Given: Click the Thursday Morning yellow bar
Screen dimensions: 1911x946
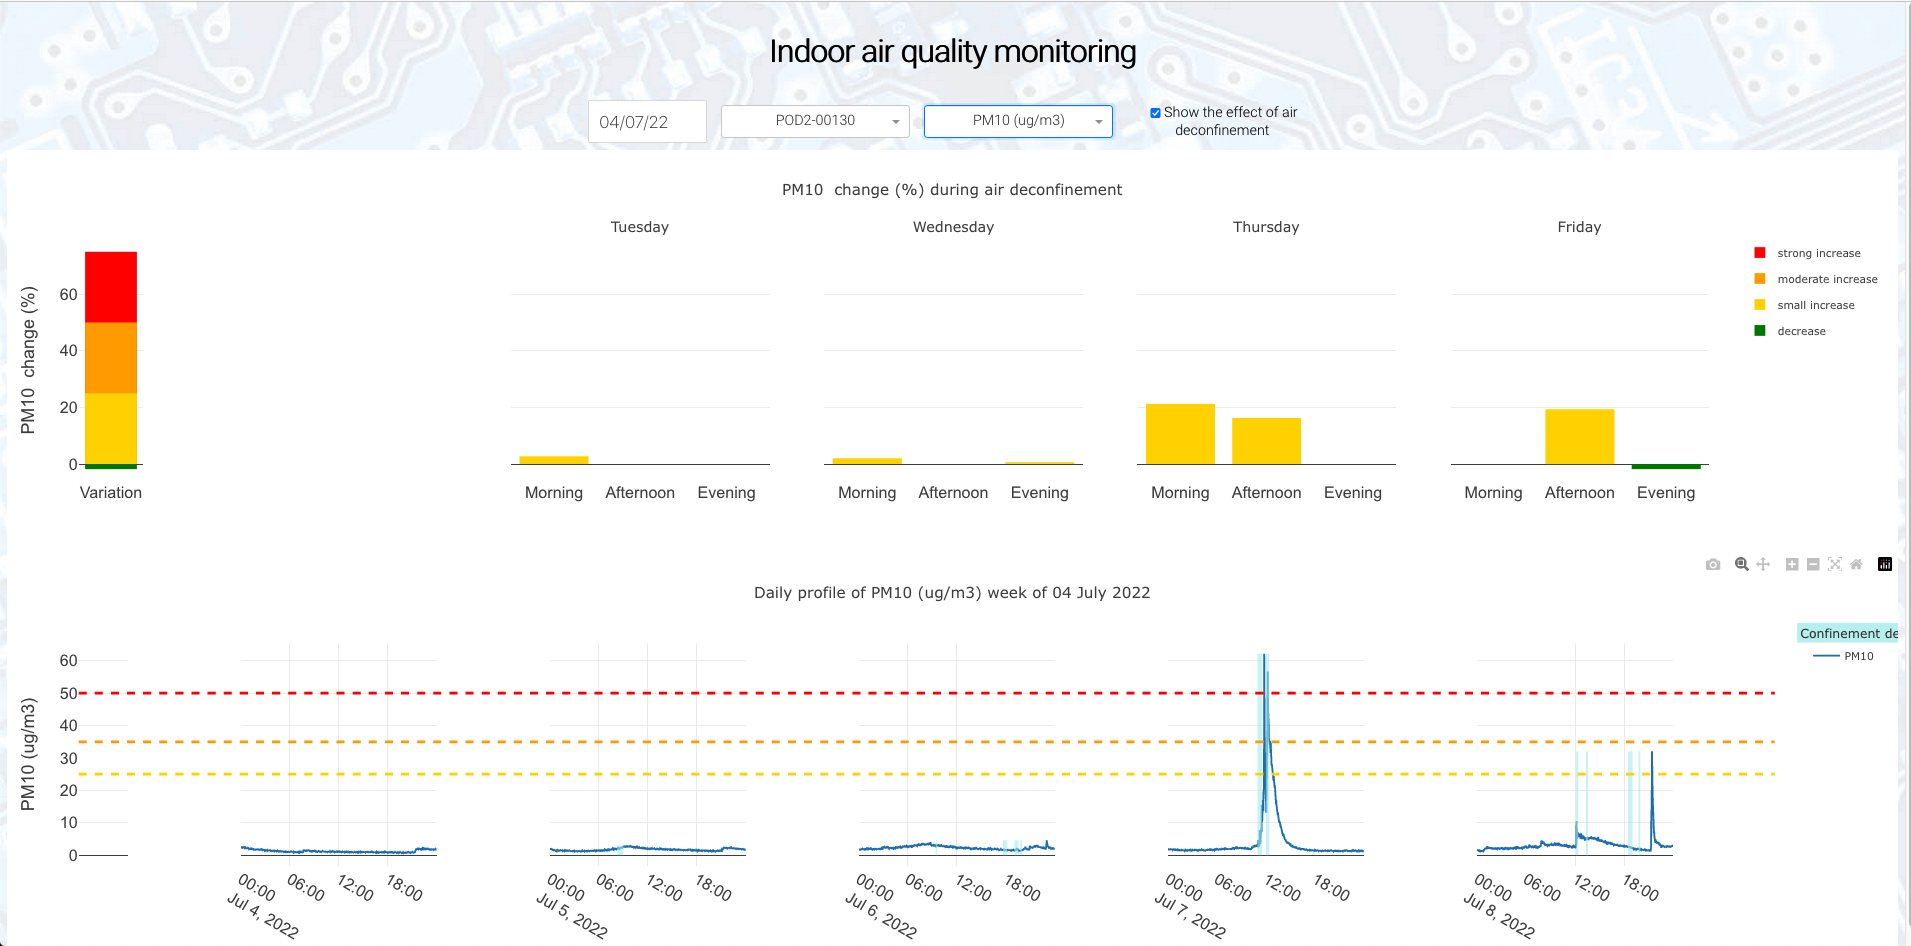Looking at the screenshot, I should pos(1180,434).
